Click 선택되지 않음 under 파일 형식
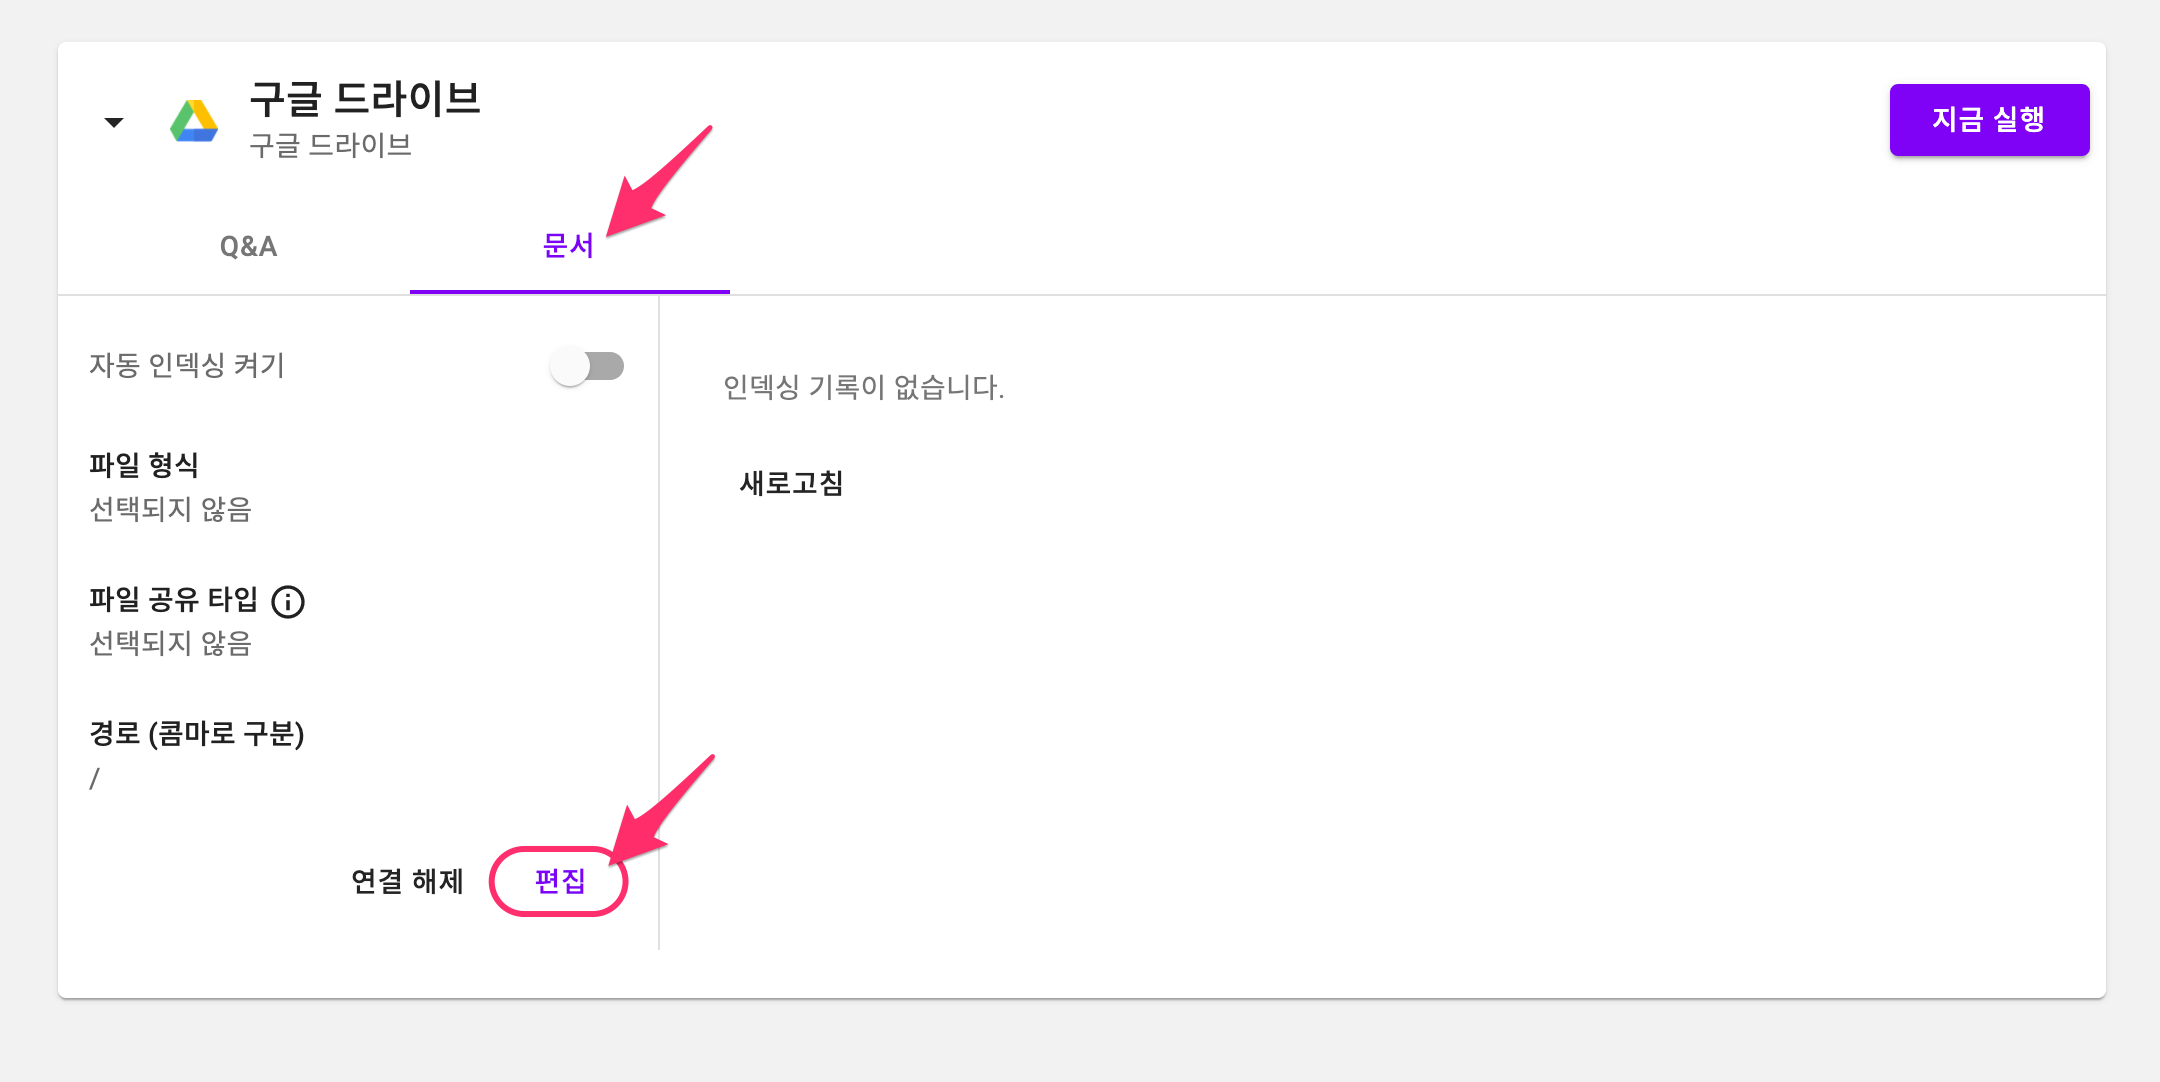 (x=170, y=510)
